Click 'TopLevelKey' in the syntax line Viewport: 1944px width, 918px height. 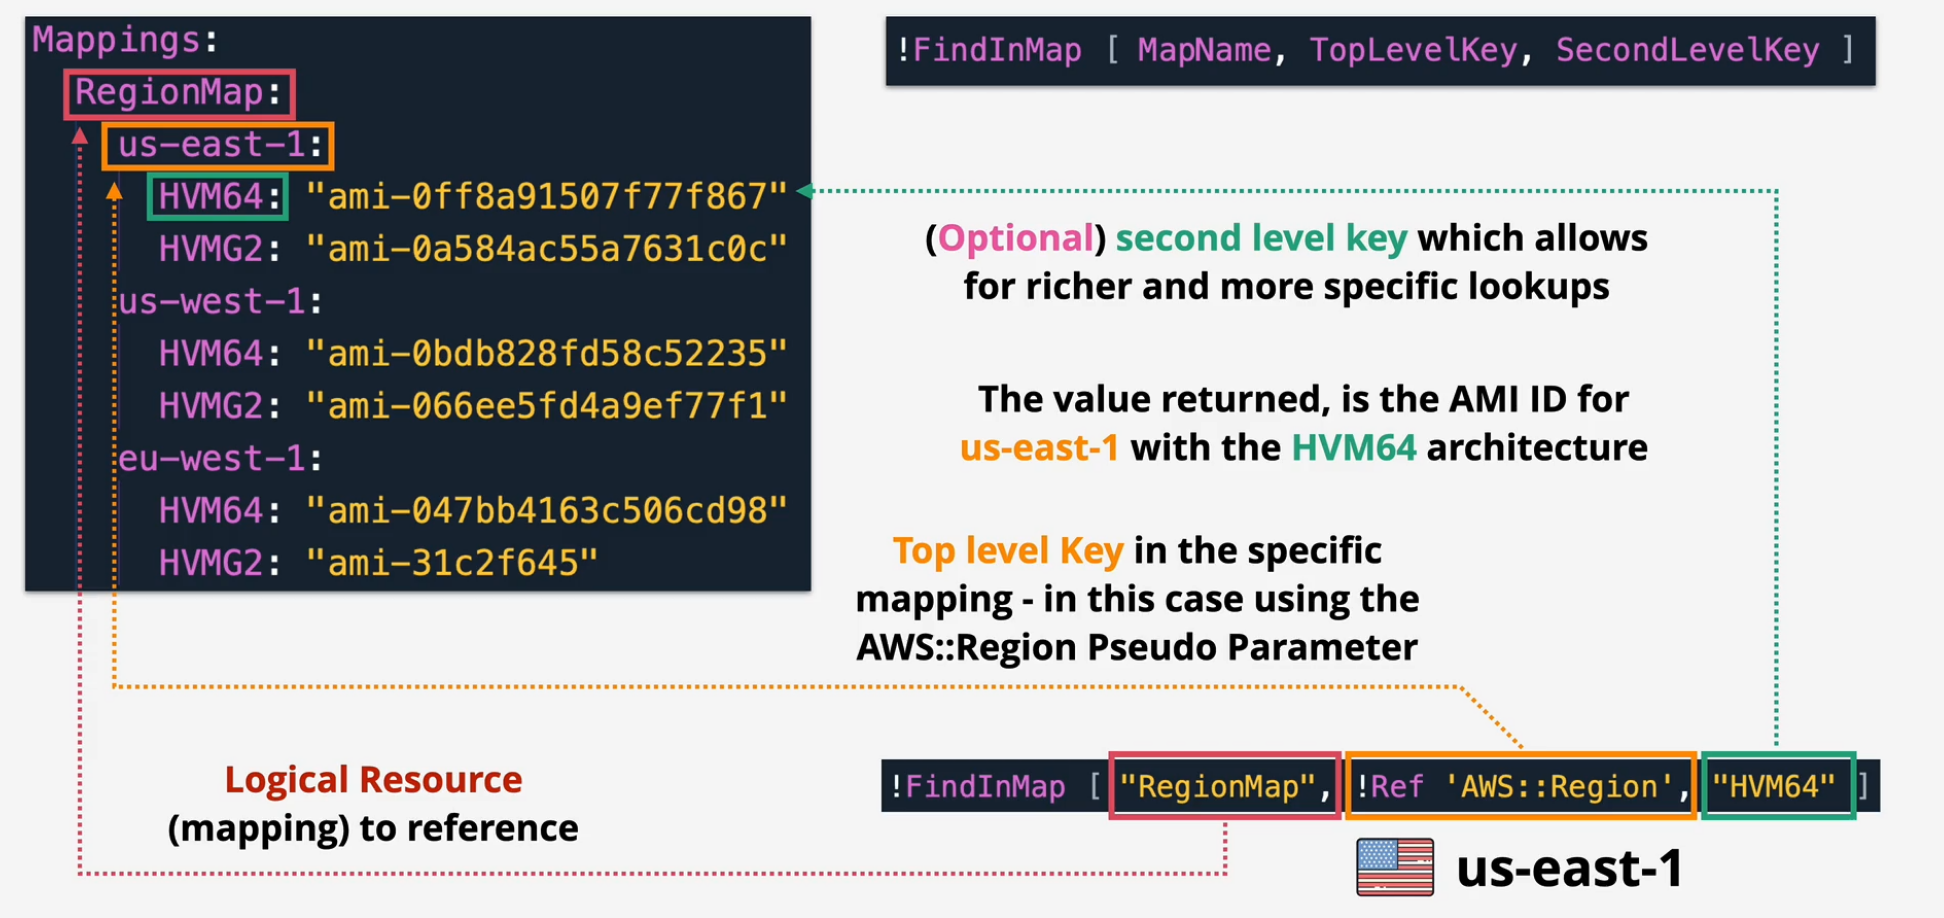tap(1413, 50)
